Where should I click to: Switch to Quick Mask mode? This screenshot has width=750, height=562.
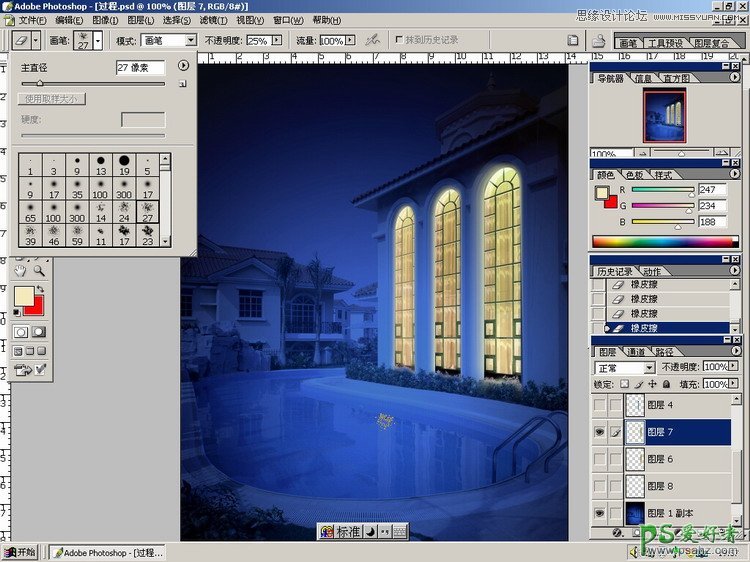(39, 331)
